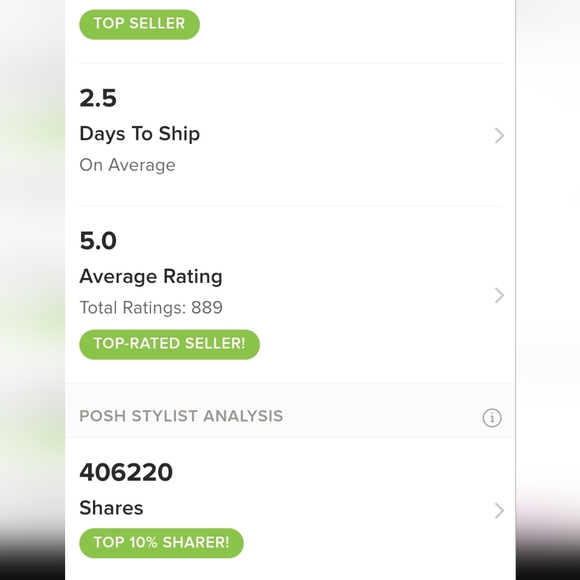Select the 5.0 rating number
The height and width of the screenshot is (580, 580).
[98, 241]
